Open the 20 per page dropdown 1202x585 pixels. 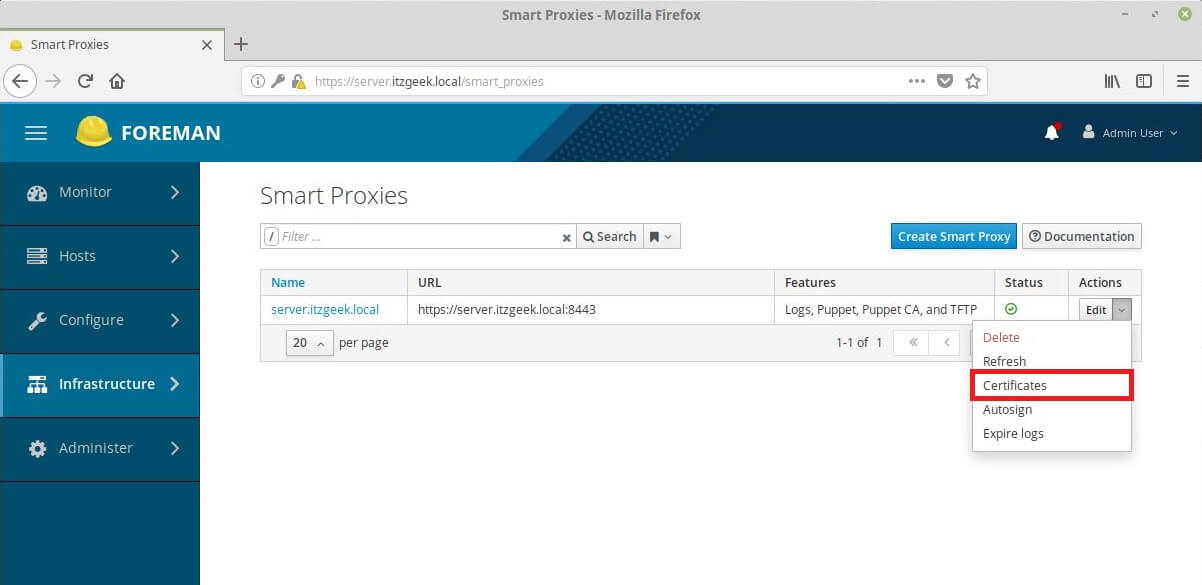310,343
